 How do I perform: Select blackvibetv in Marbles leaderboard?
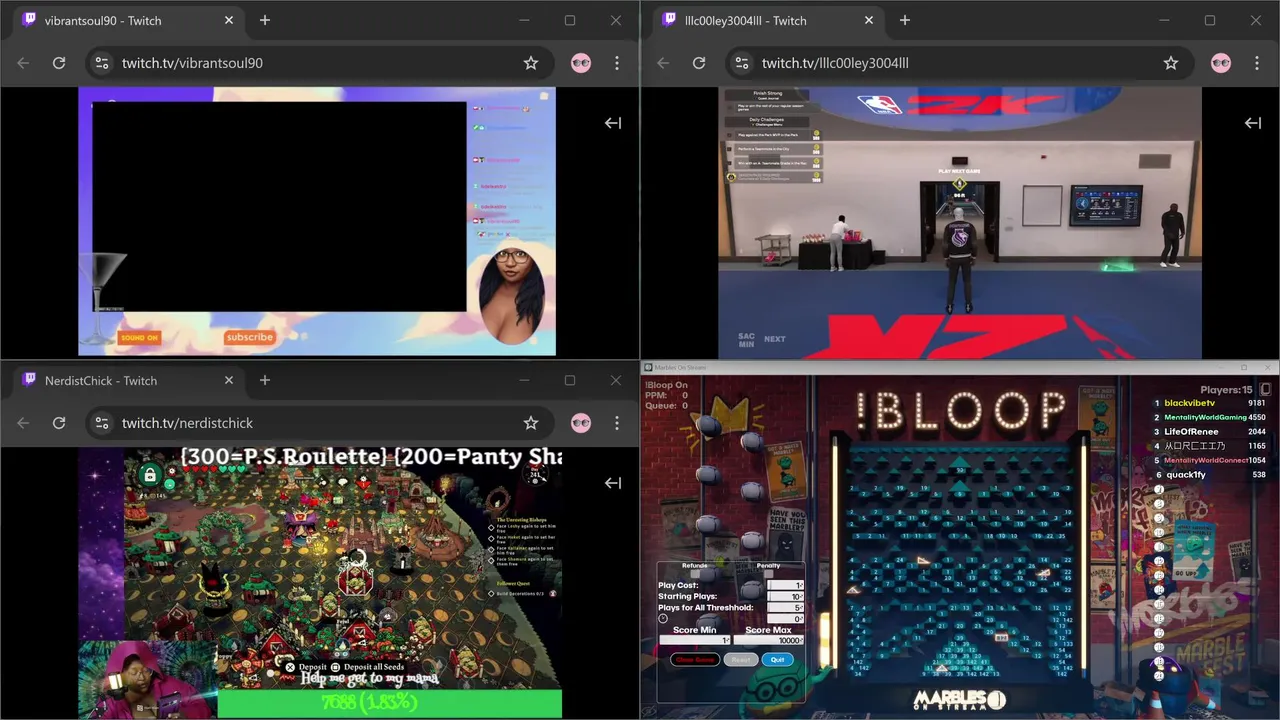pyautogui.click(x=1191, y=403)
